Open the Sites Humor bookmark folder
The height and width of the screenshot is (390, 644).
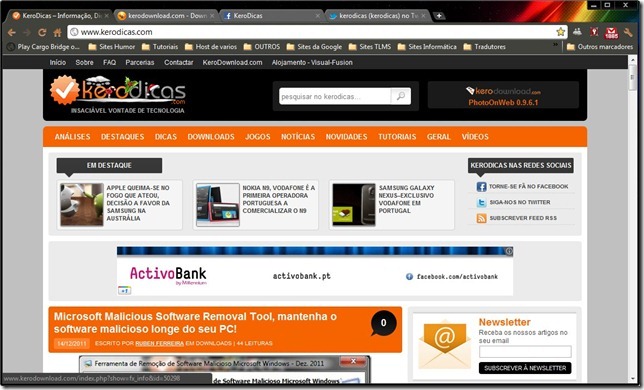pos(112,47)
